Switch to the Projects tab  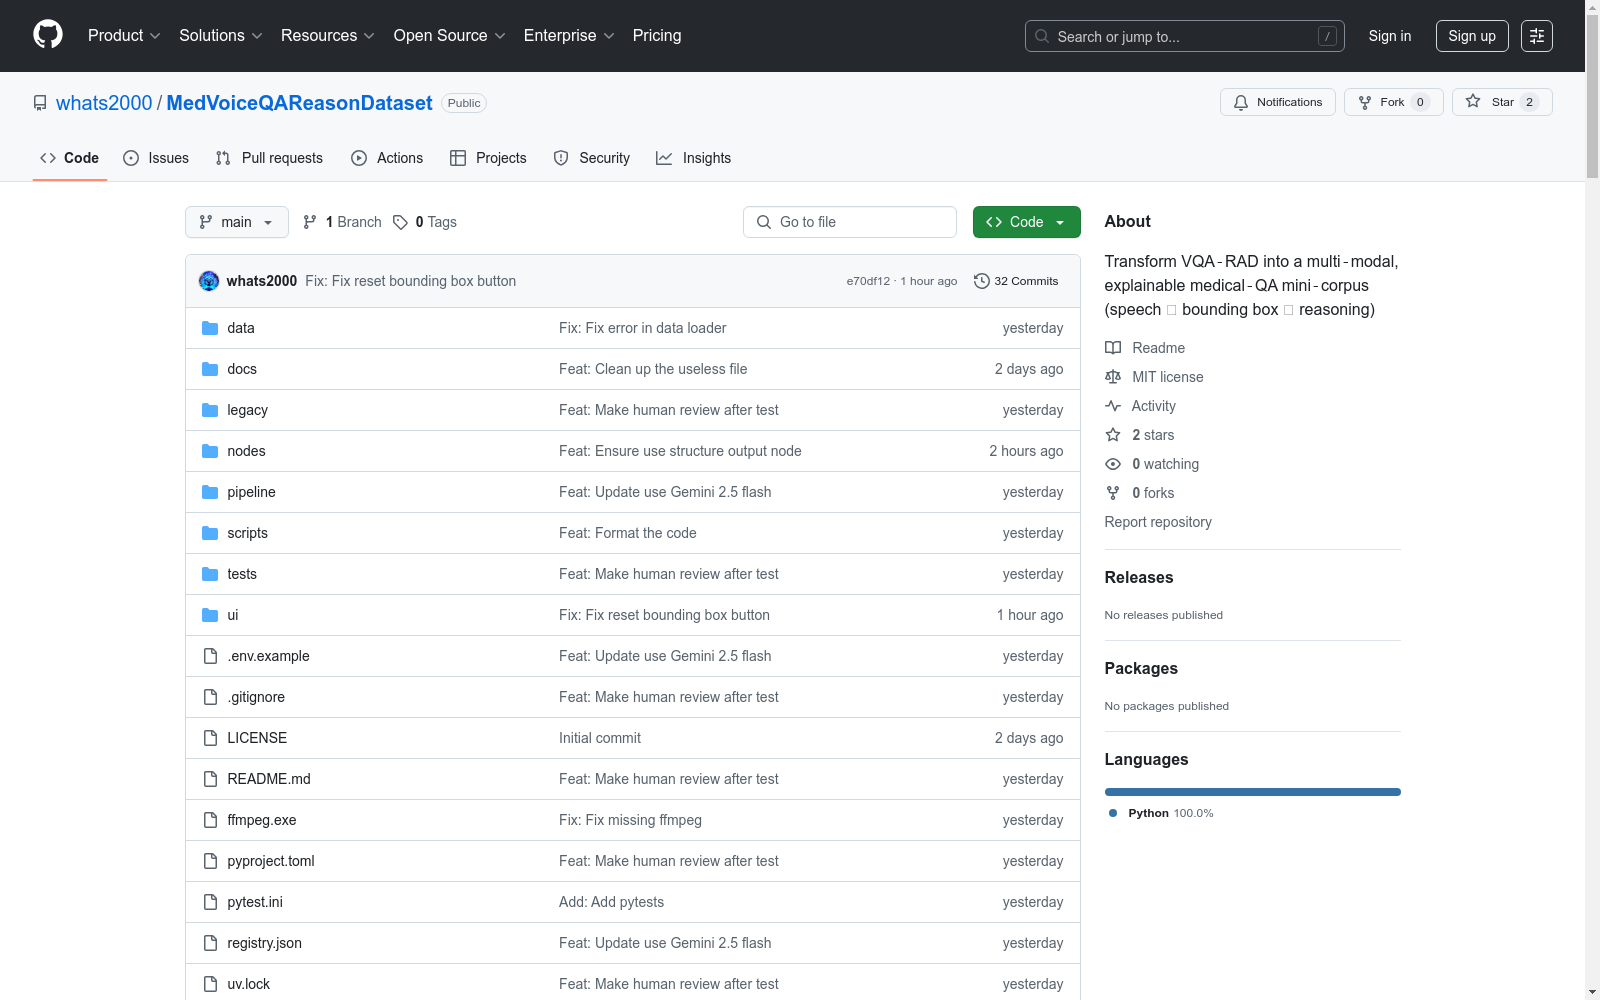click(488, 158)
